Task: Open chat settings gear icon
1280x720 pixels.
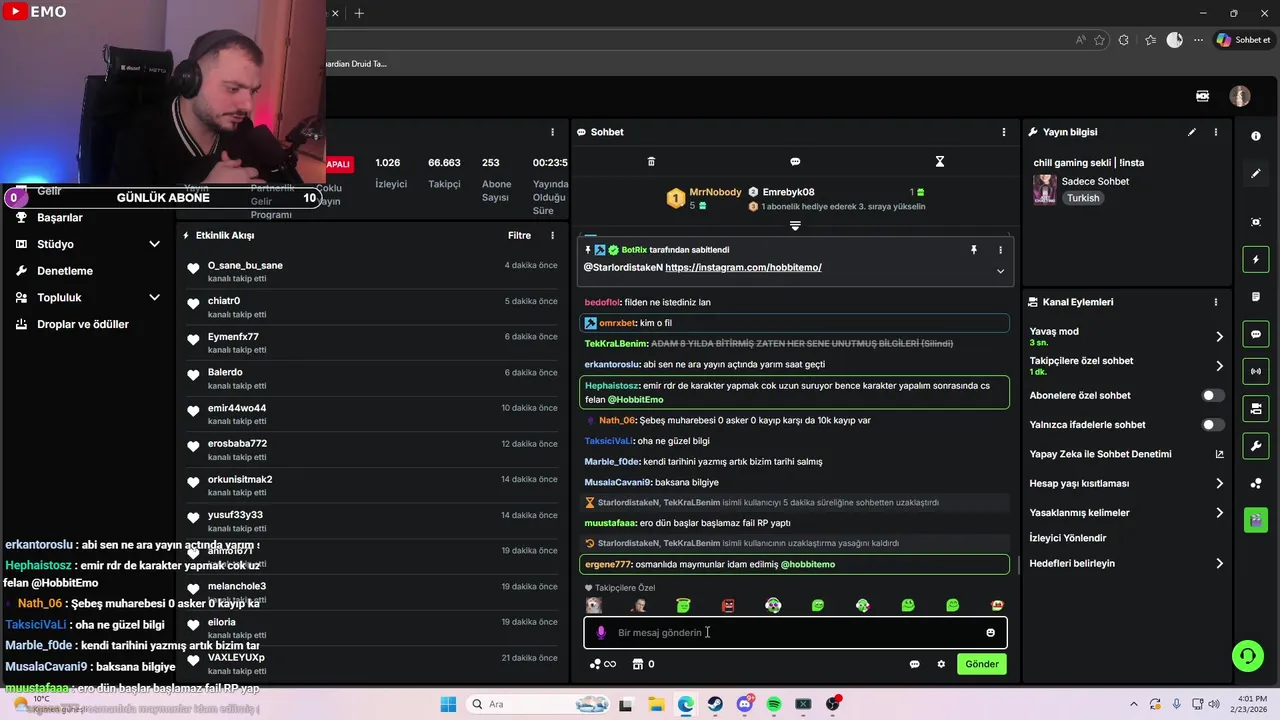Action: (941, 664)
